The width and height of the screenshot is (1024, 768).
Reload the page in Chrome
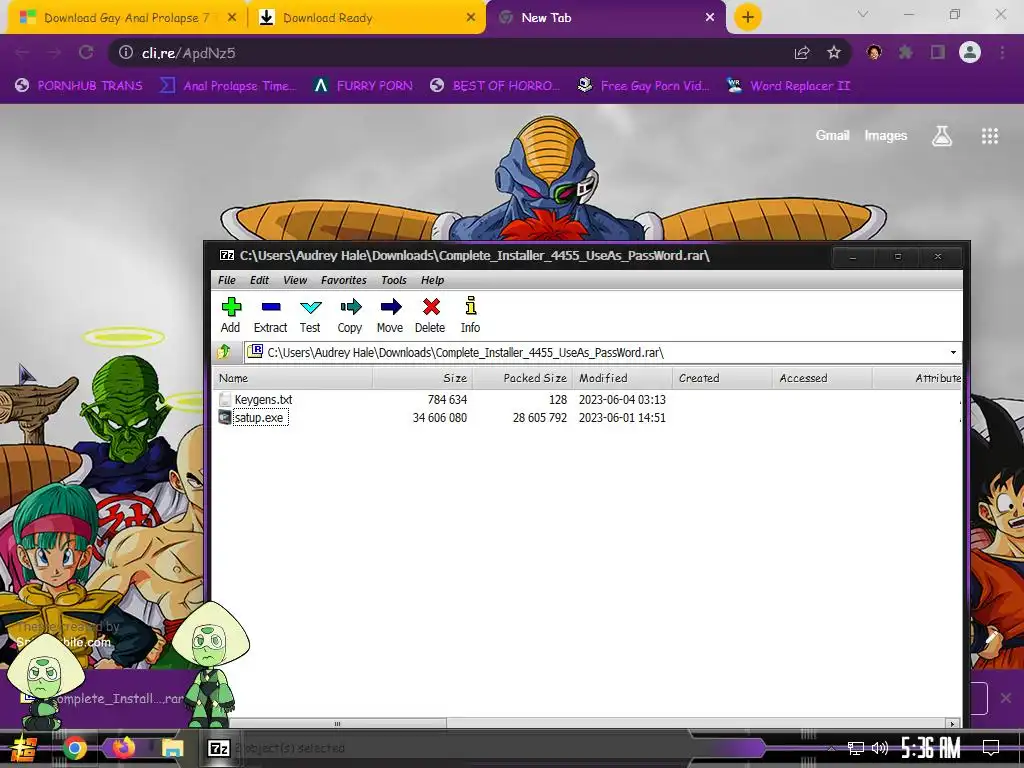(x=86, y=52)
